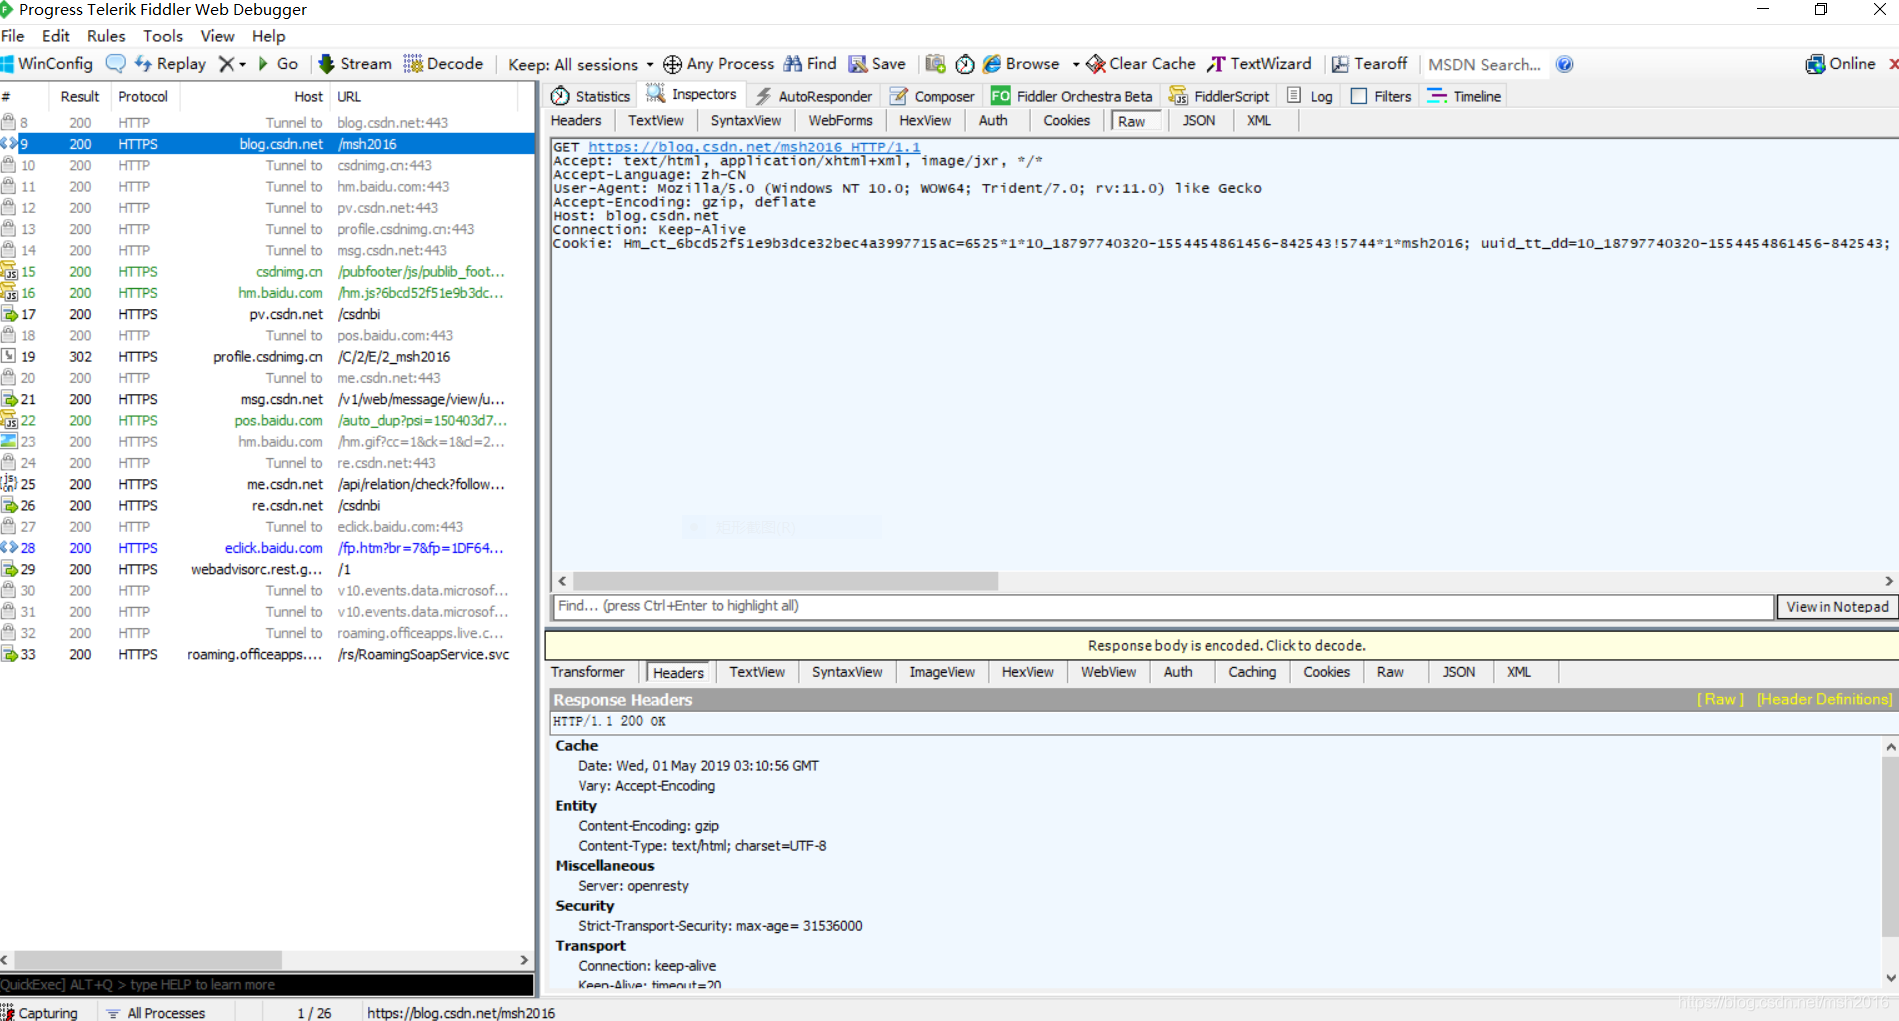
Task: Click response headers scroll down arrow
Action: [1890, 978]
